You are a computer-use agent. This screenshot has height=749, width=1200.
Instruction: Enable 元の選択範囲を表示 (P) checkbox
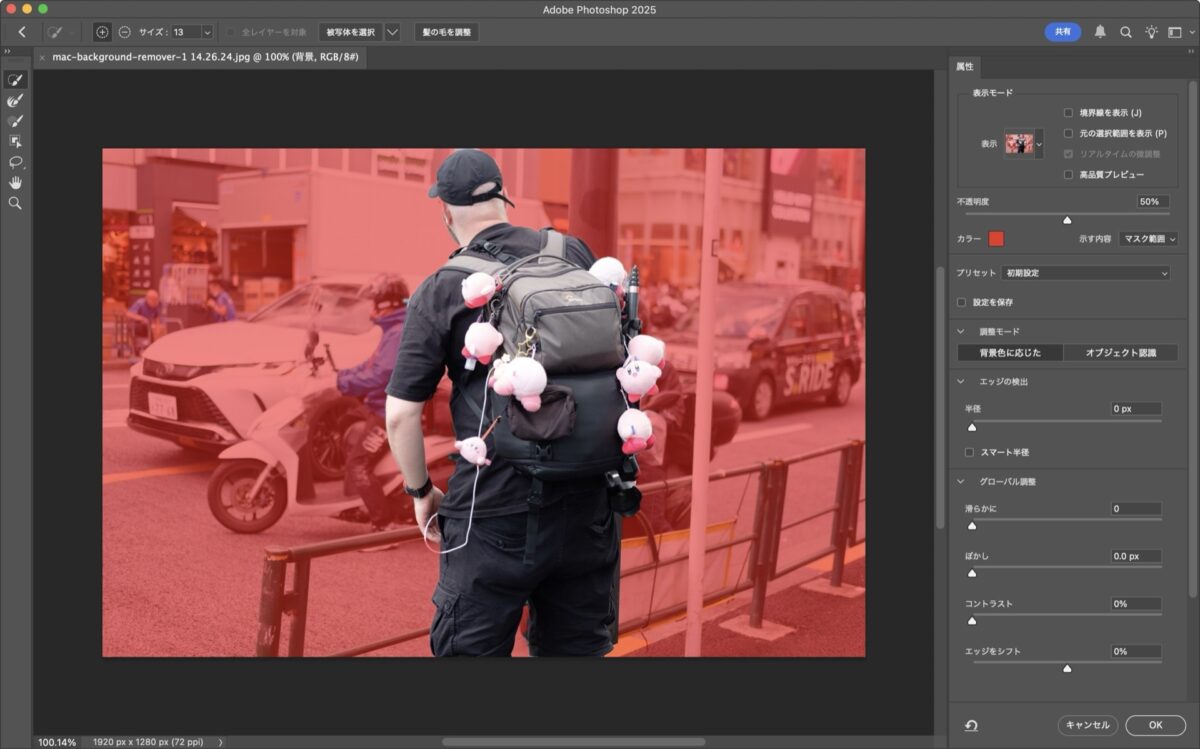(1068, 133)
